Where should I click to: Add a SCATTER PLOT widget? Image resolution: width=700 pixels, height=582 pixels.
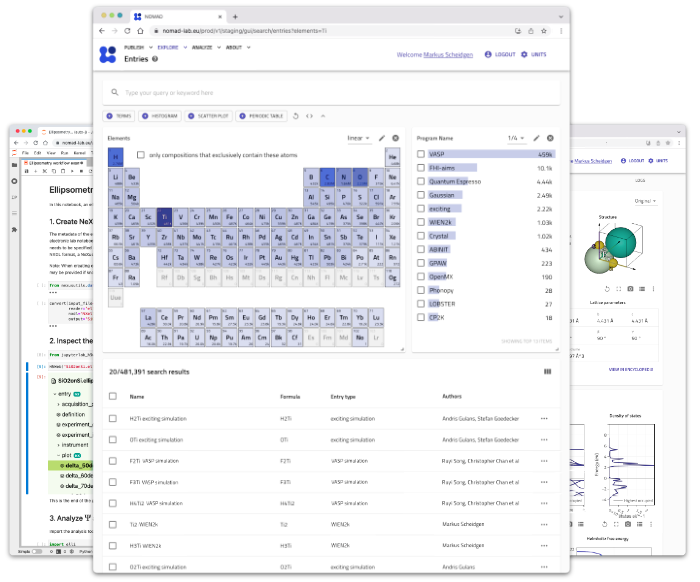[208, 116]
